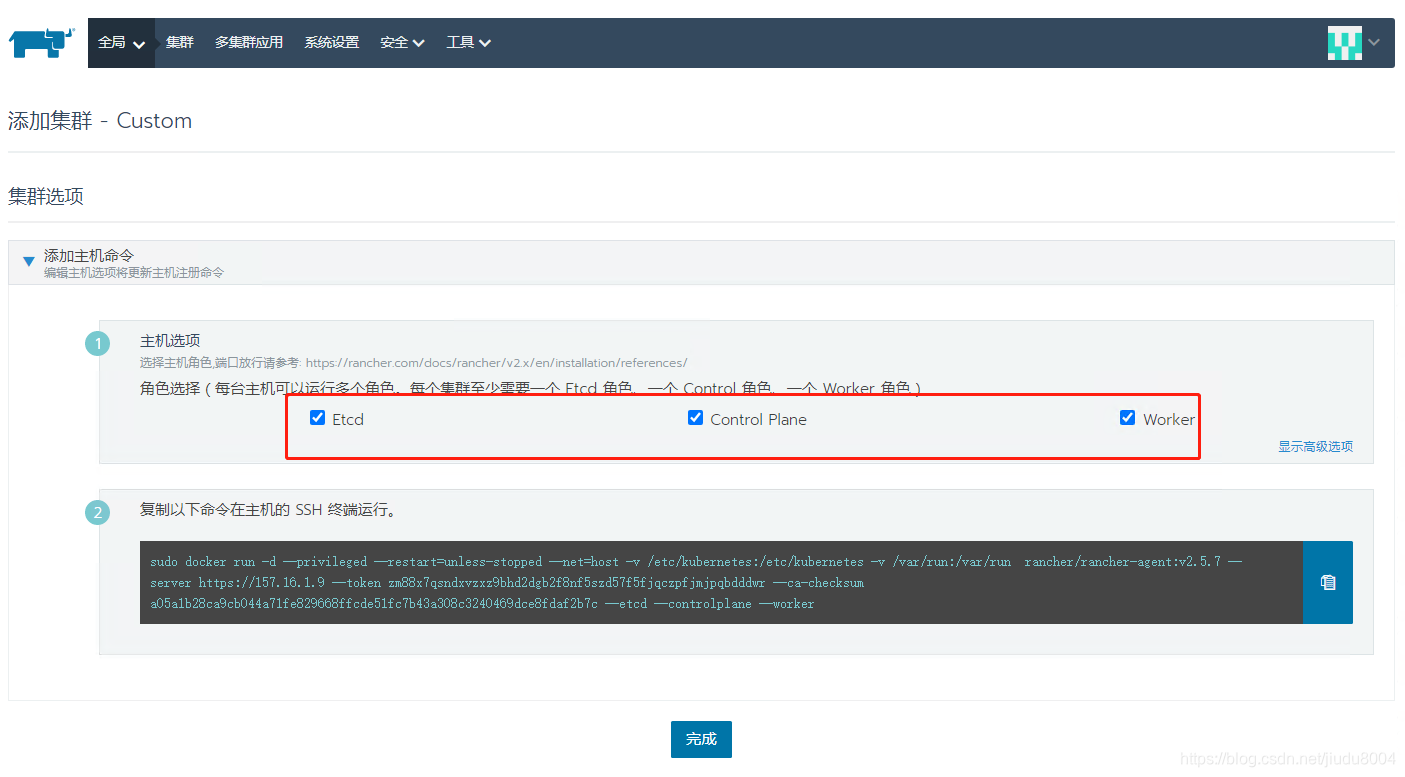Click the Rancher cow logo

pyautogui.click(x=41, y=43)
